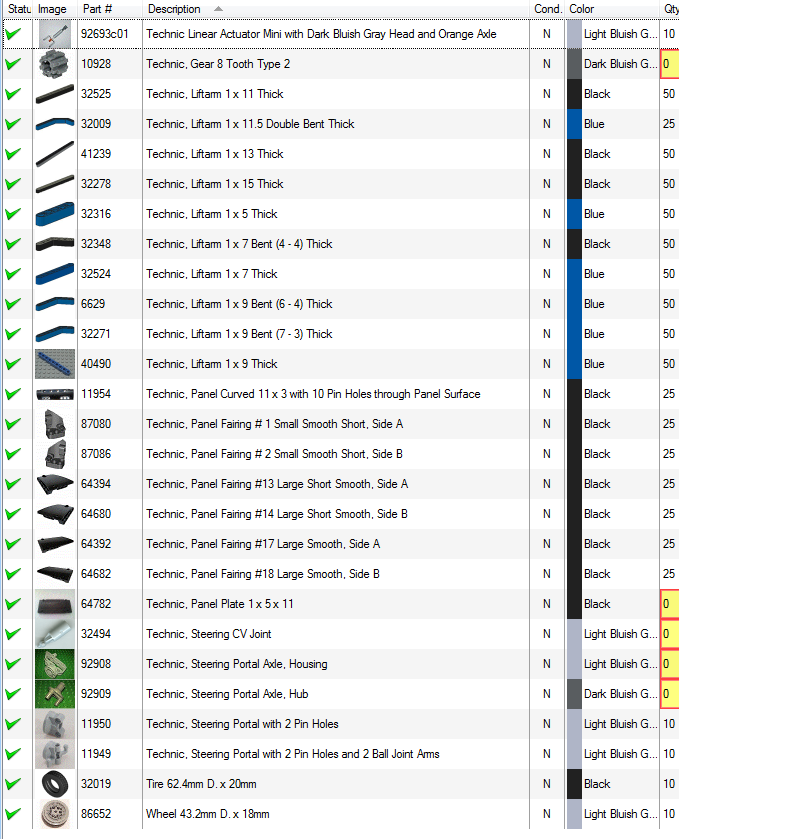Image resolution: width=800 pixels, height=839 pixels.
Task: Click color name Black for part 64392
Action: coord(597,544)
